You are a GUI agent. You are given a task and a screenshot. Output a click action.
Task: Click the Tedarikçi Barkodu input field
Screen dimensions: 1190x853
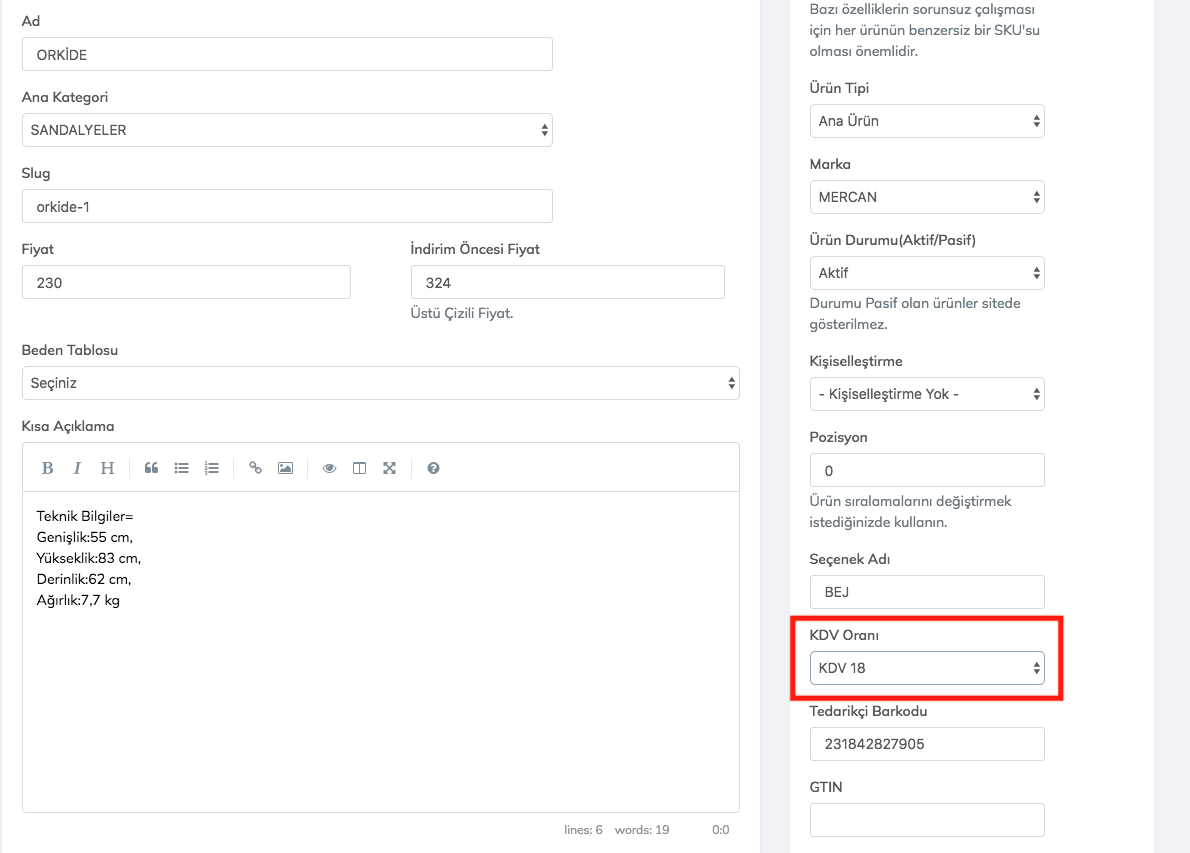926,744
